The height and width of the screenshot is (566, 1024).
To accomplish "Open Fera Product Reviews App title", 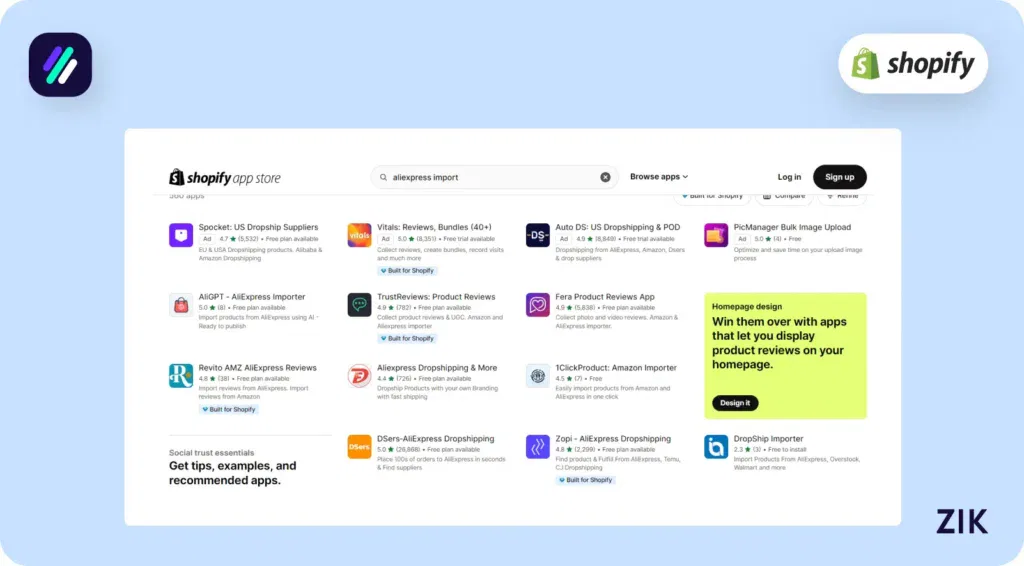I will point(605,296).
